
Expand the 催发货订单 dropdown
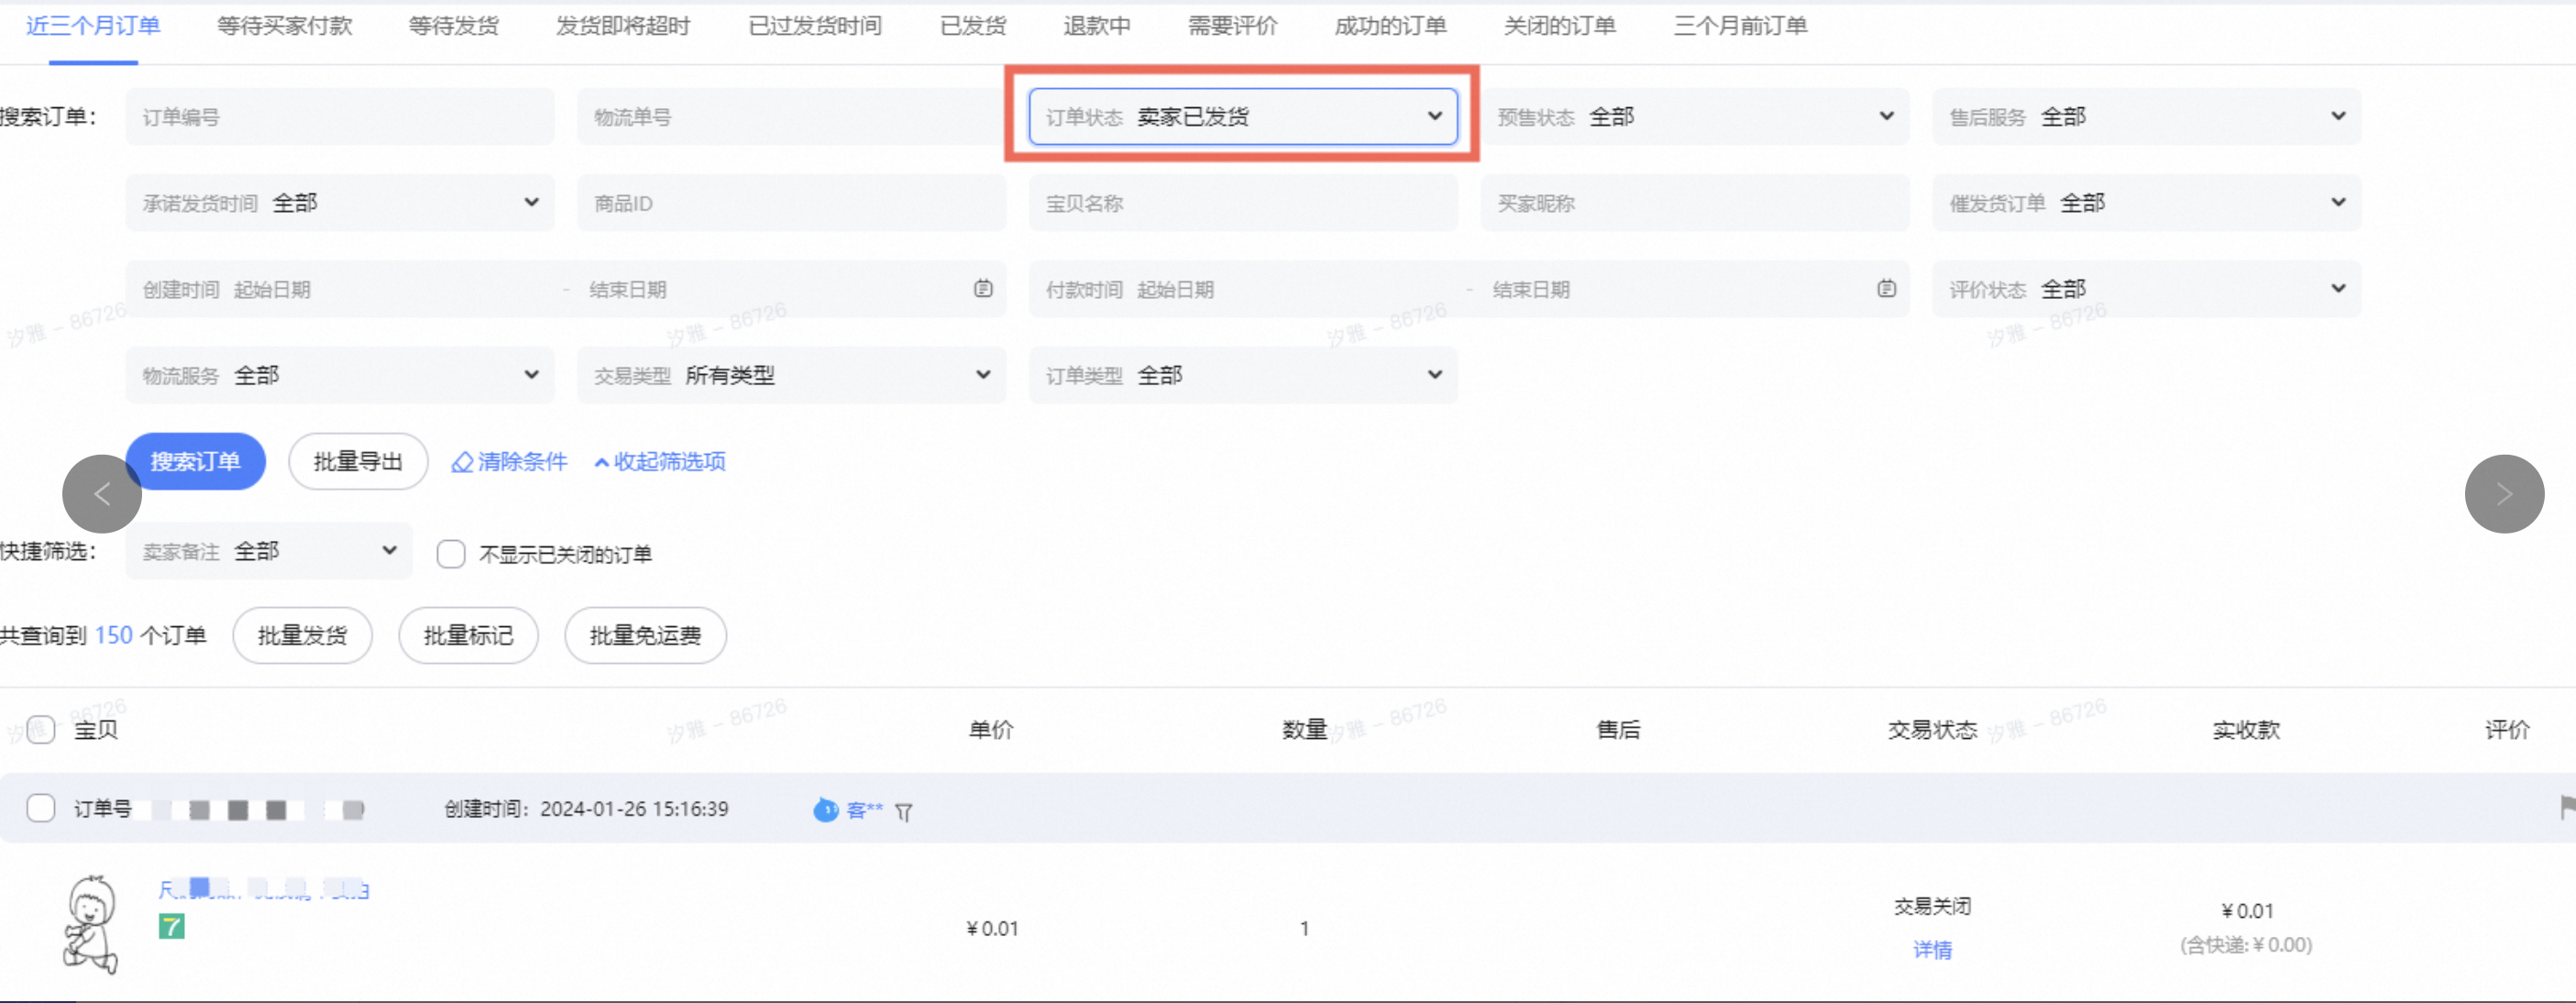(x=2147, y=203)
